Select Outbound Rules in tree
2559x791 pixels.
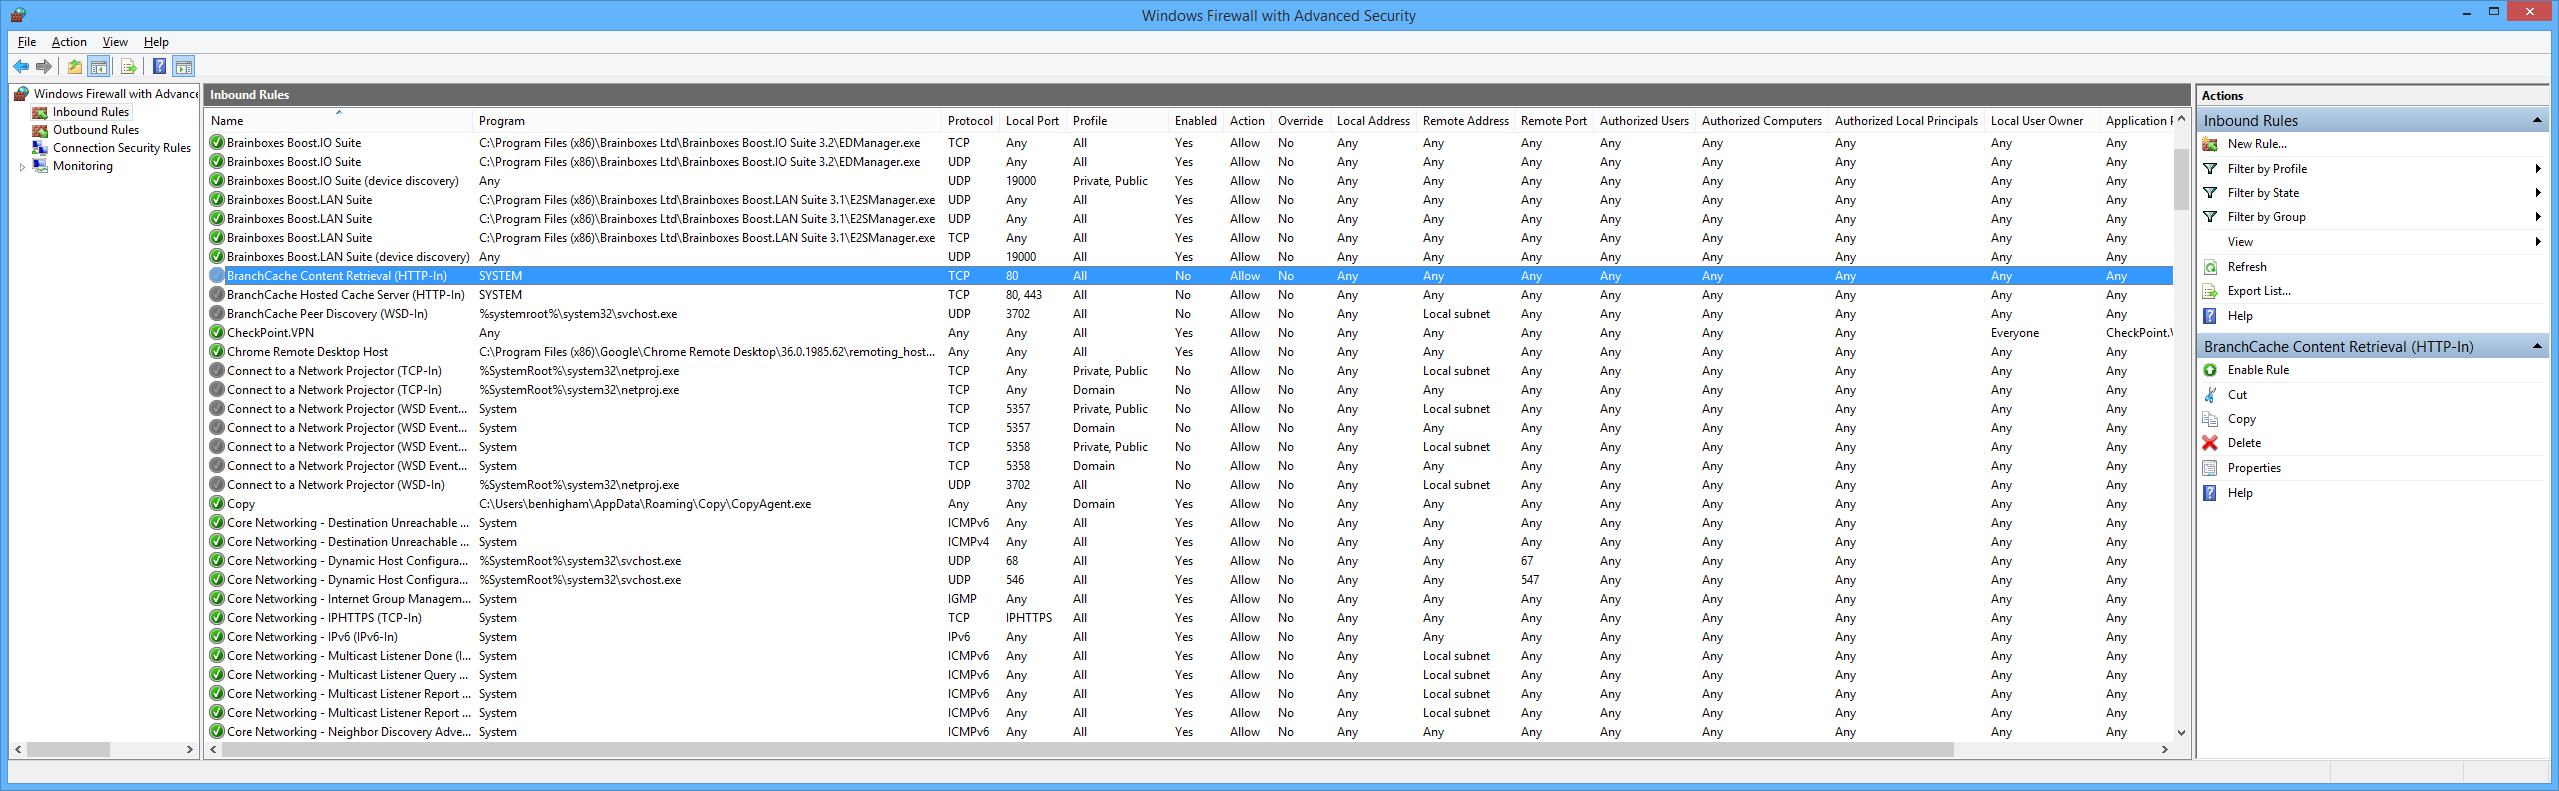click(x=96, y=130)
